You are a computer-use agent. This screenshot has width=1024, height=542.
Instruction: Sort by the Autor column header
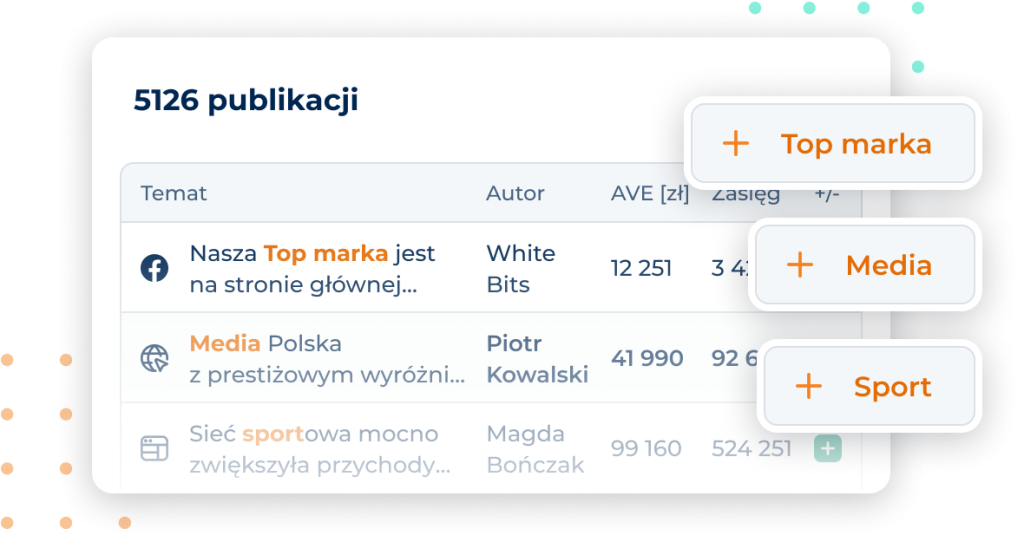point(515,193)
